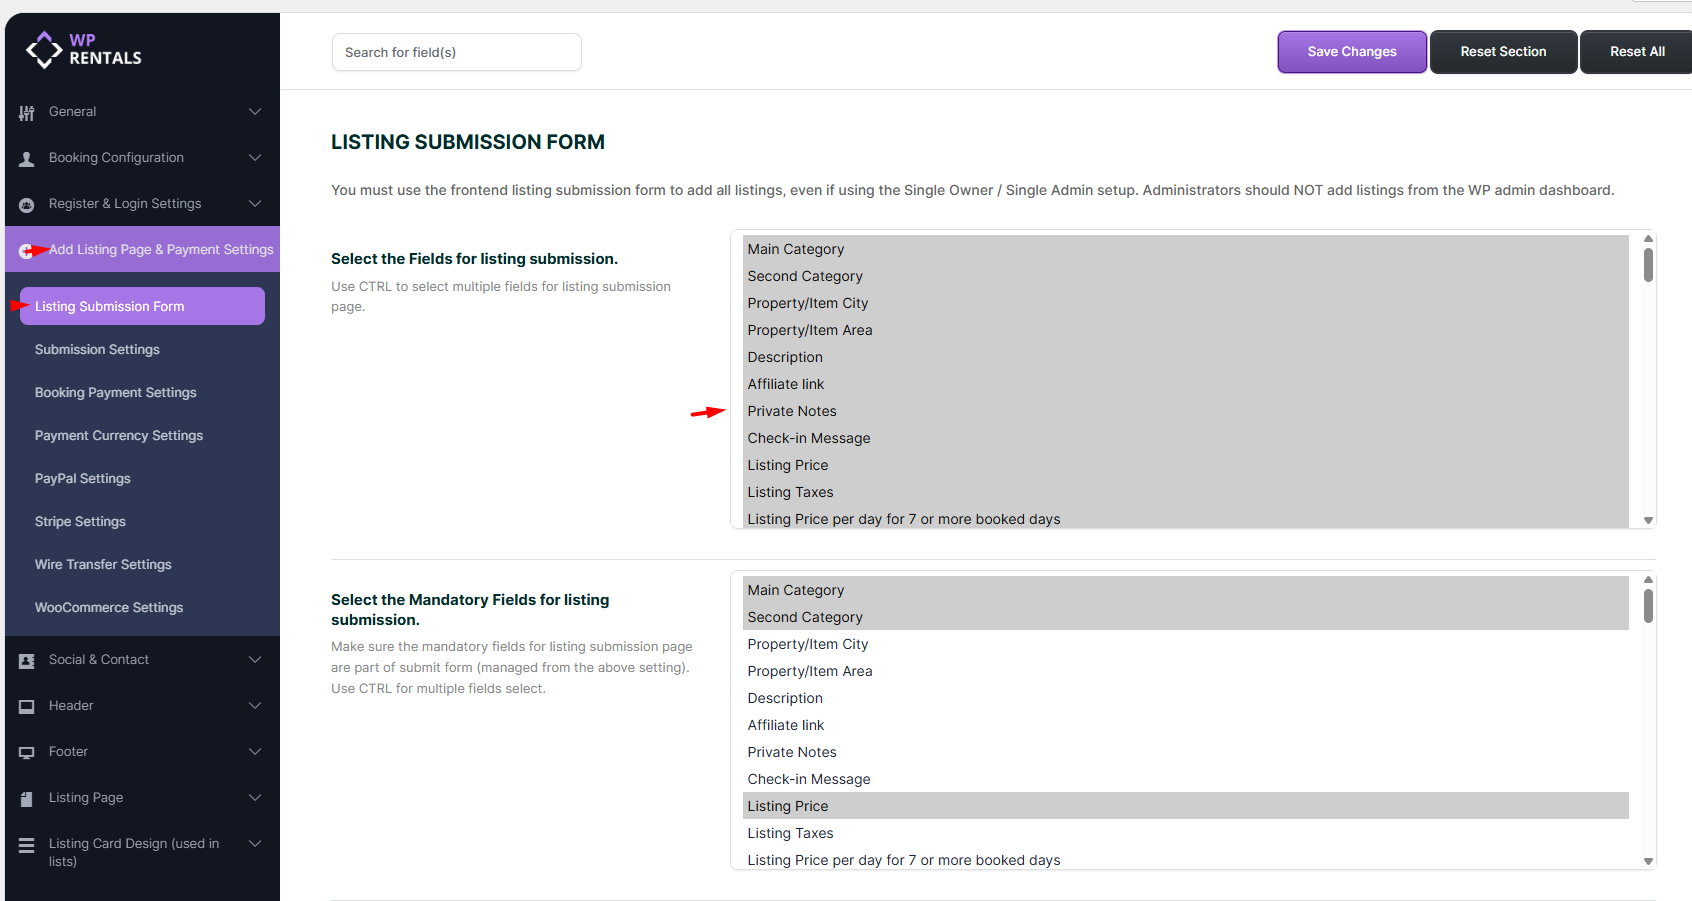1692x901 pixels.
Task: Click the Listing Card Design list icon
Action: pyautogui.click(x=27, y=846)
